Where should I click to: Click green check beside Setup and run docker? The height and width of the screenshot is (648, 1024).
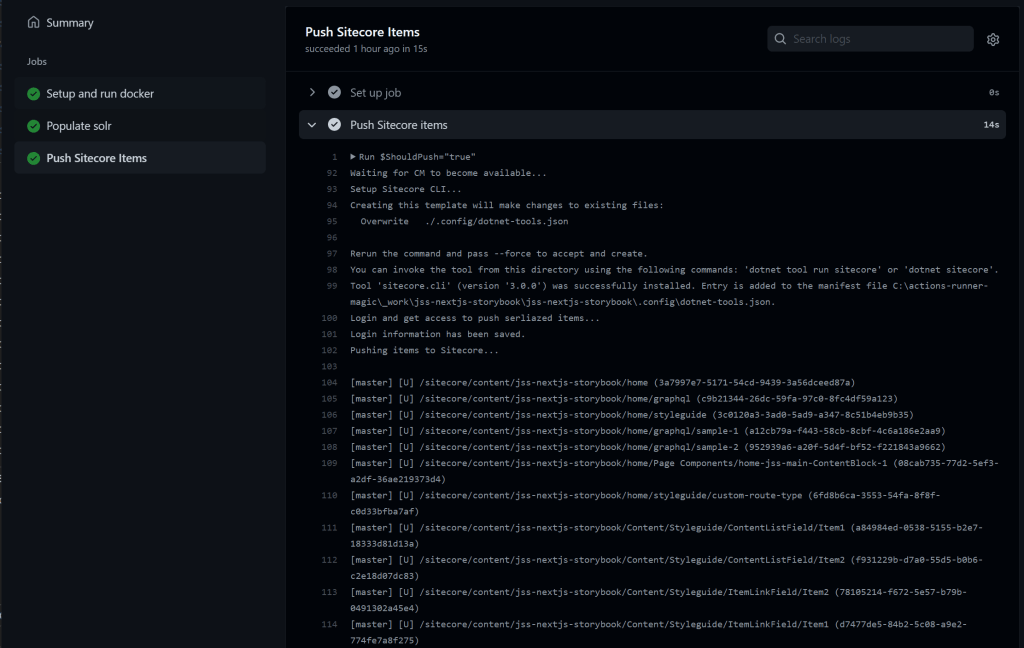pyautogui.click(x=34, y=94)
